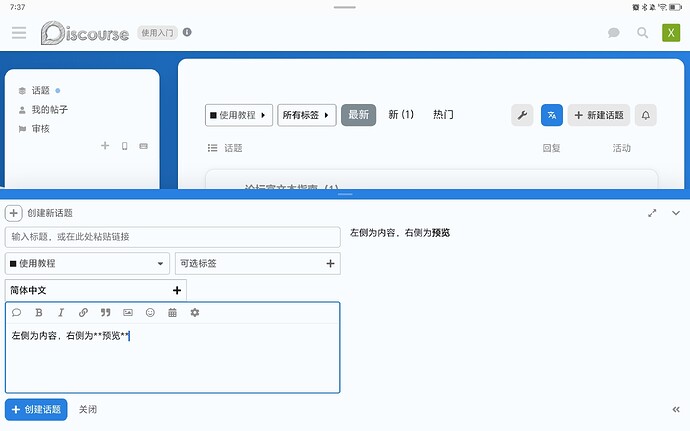Image resolution: width=690 pixels, height=431 pixels.
Task: Sort by the 回复 column header
Action: tap(551, 148)
